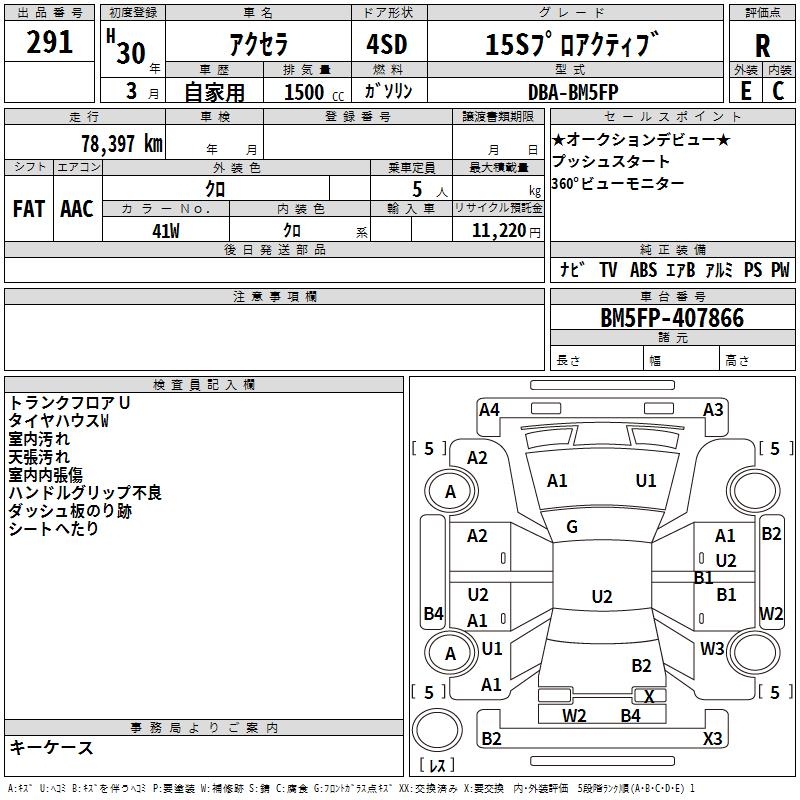This screenshot has width=800, height=800.
Task: Select the [レス] spare tire label
Action: (437, 765)
